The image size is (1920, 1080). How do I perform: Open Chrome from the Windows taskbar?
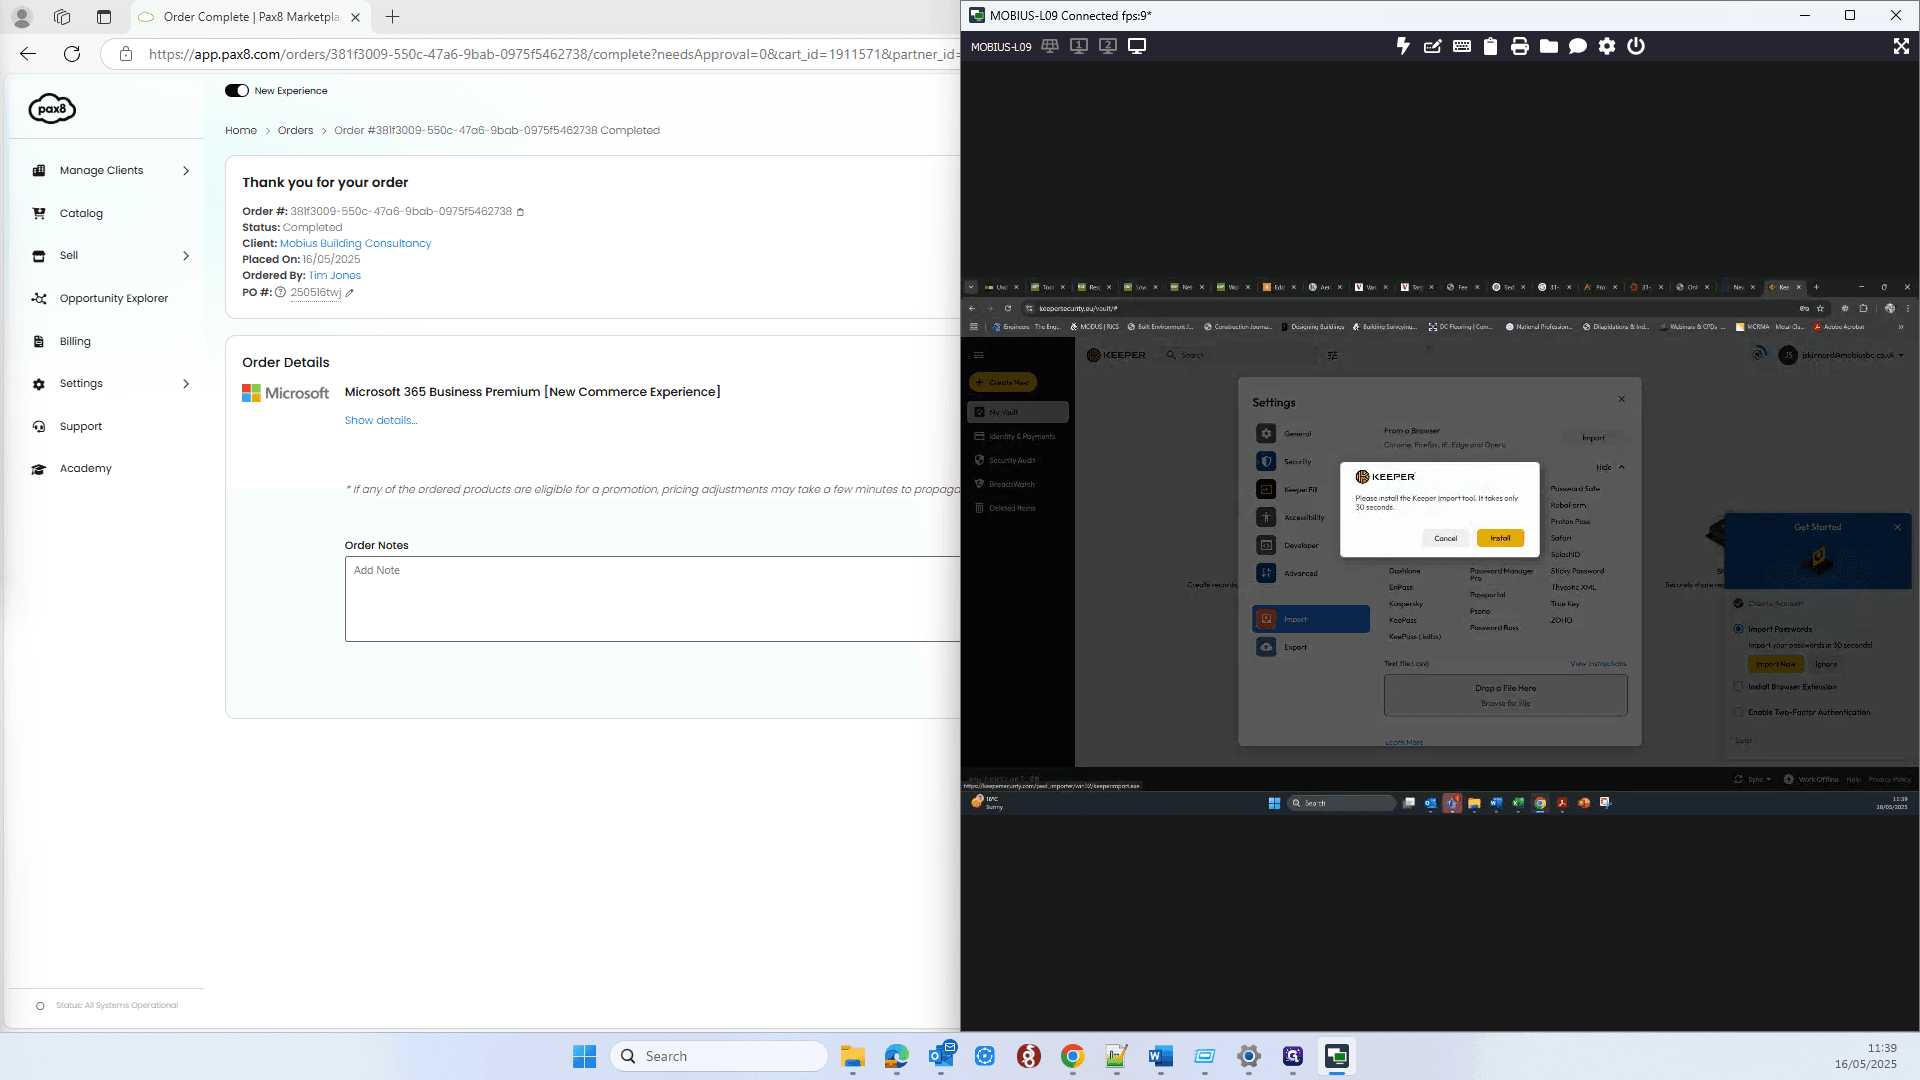coord(1072,1056)
